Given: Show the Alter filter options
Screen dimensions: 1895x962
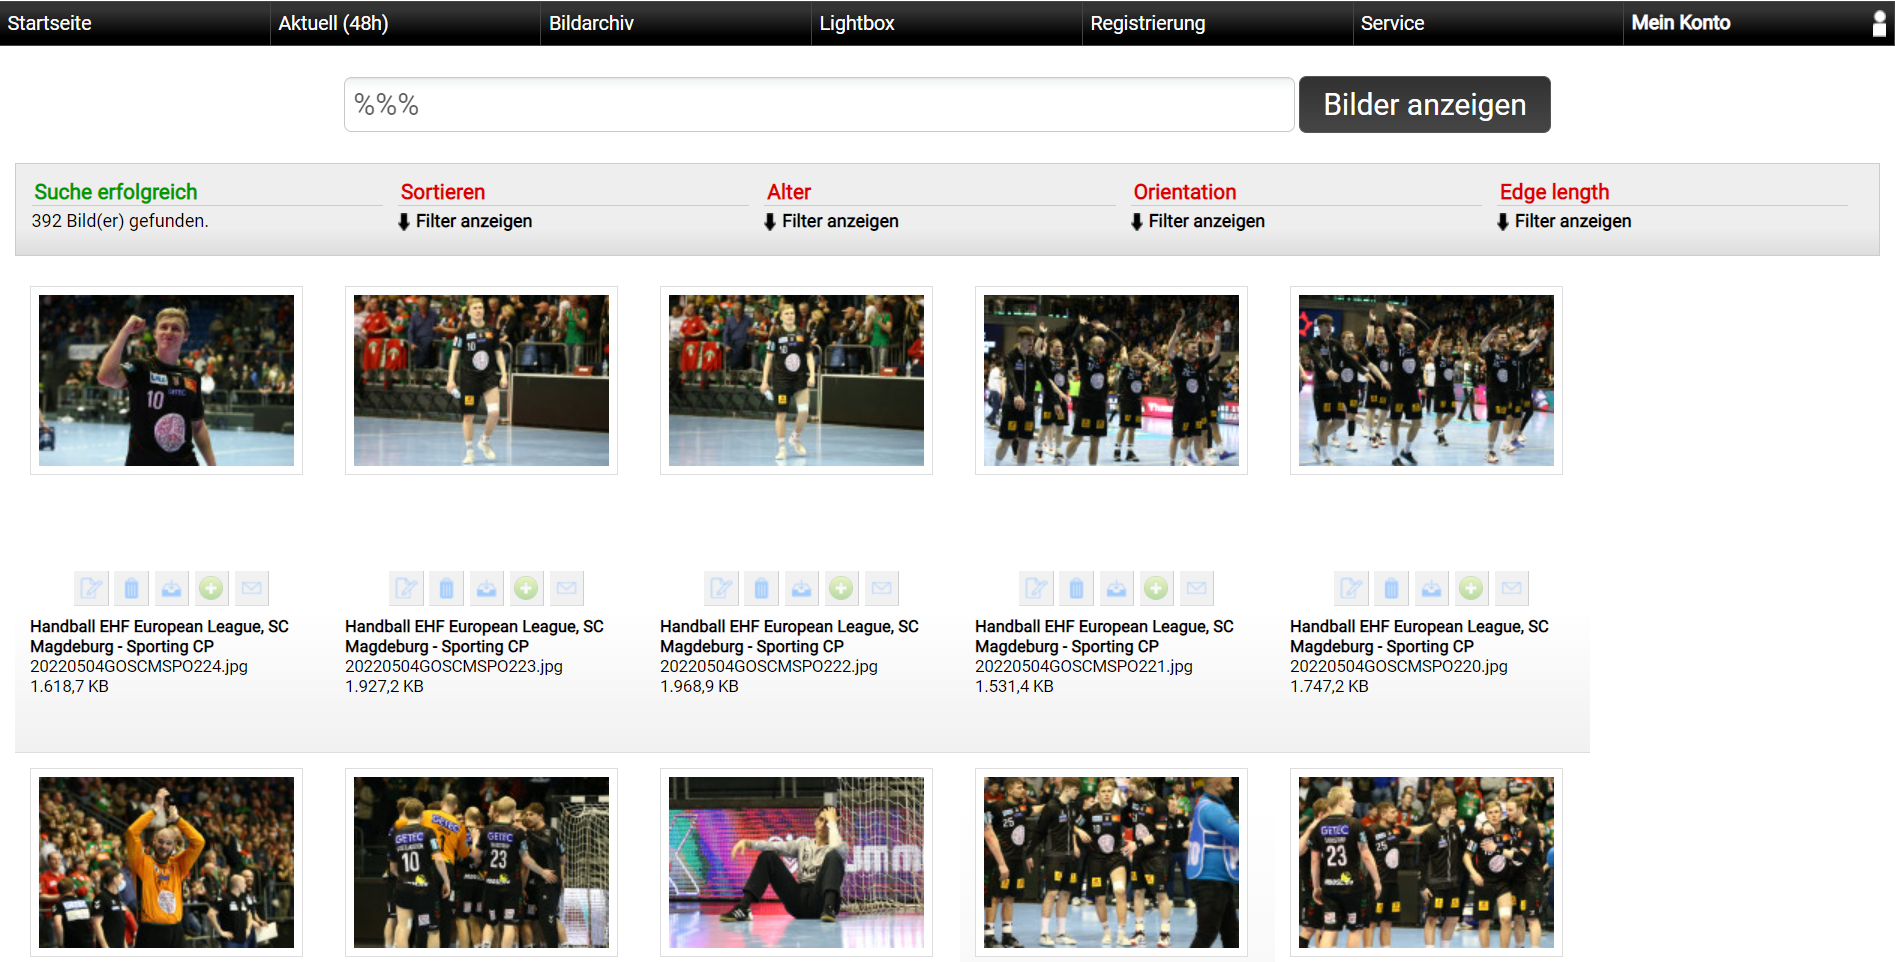Looking at the screenshot, I should (832, 221).
